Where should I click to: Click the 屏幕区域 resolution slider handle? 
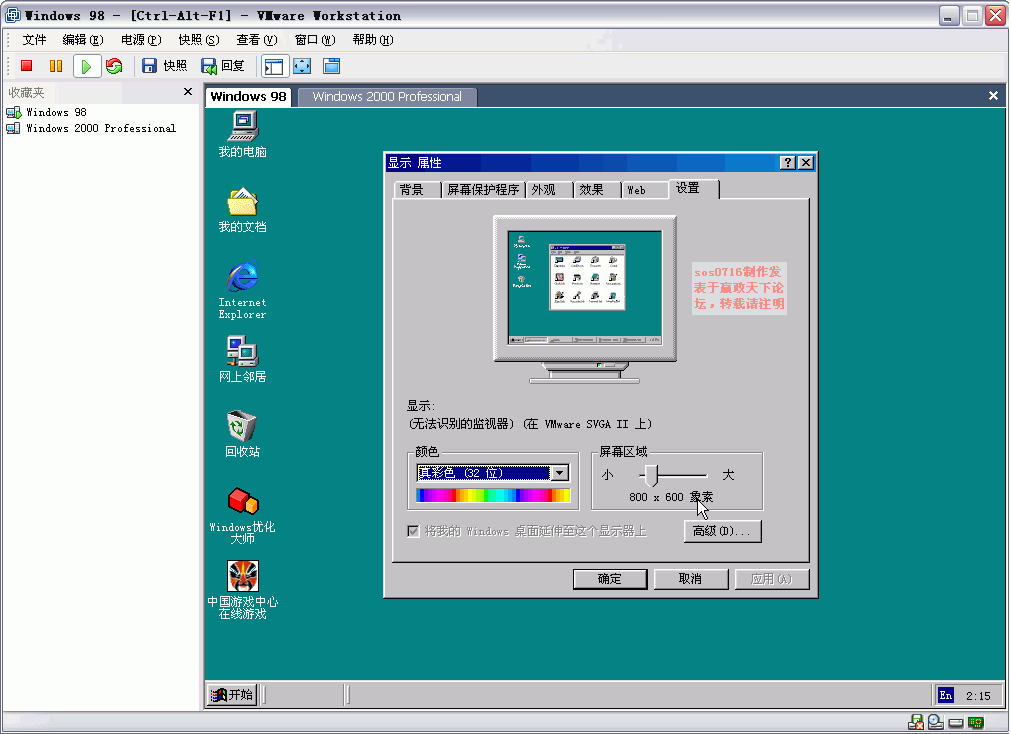652,475
